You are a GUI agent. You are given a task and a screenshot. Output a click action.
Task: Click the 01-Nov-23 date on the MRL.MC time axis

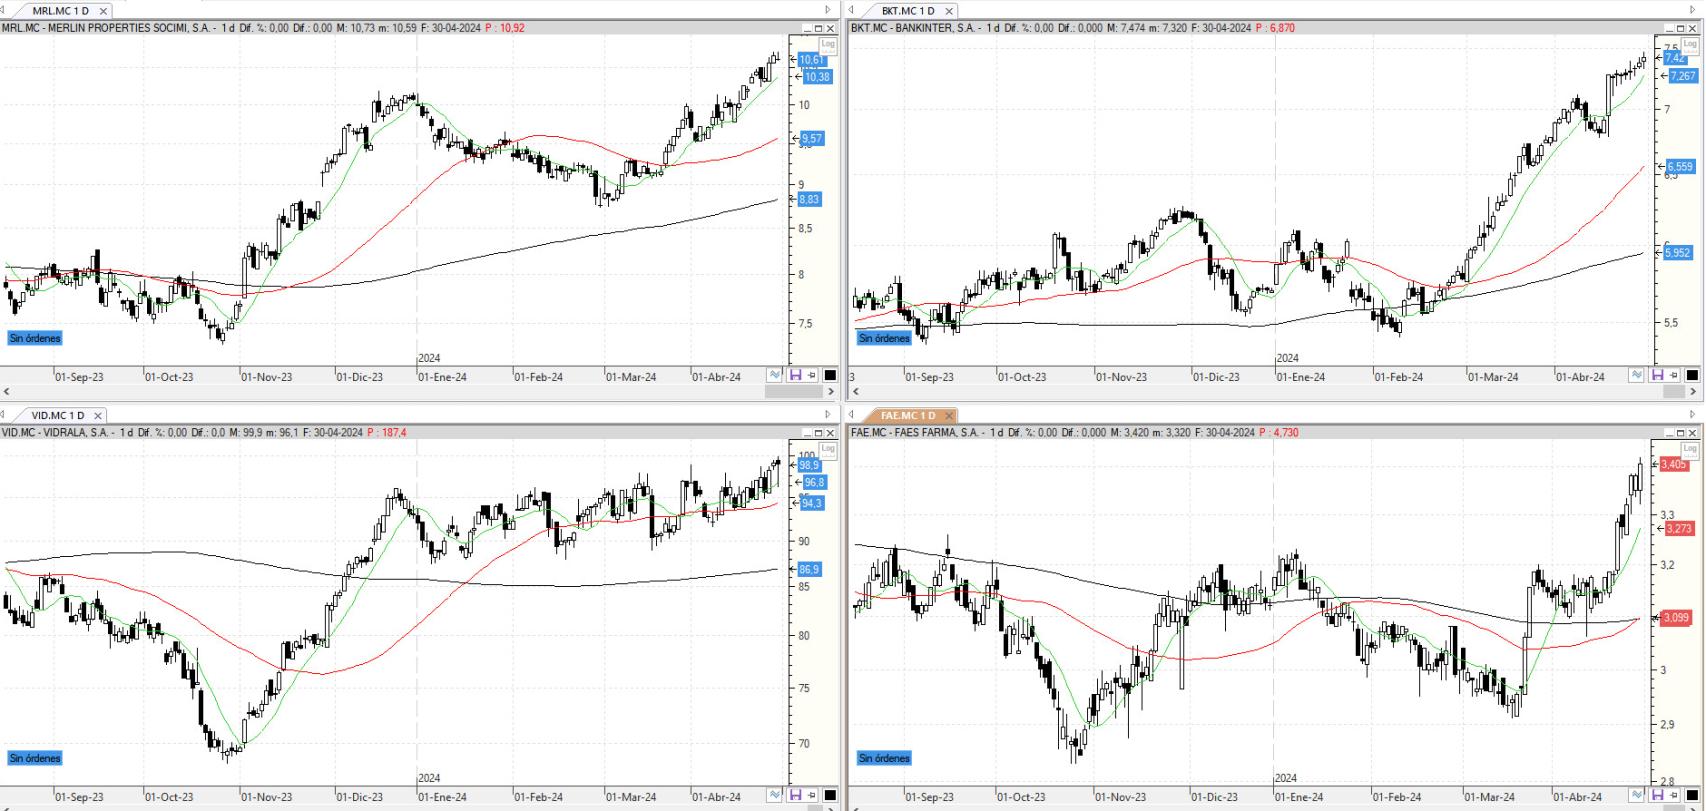click(x=267, y=377)
